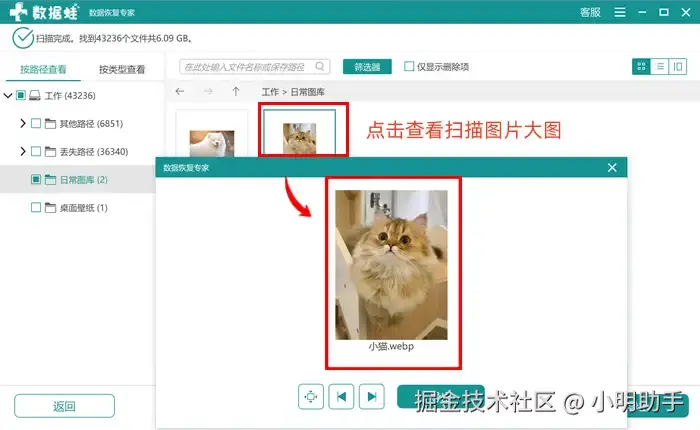
Task: Click the fit-to-window zoom icon button
Action: click(311, 397)
